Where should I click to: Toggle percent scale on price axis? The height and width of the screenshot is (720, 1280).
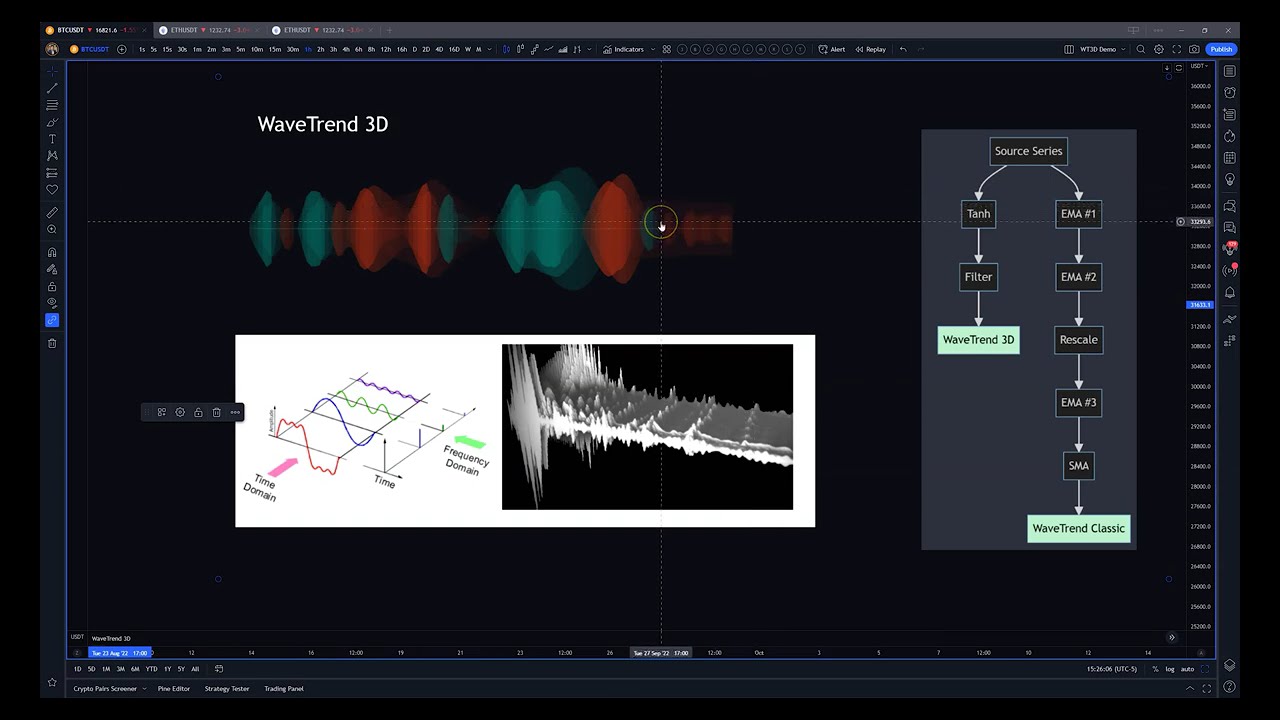[1155, 669]
